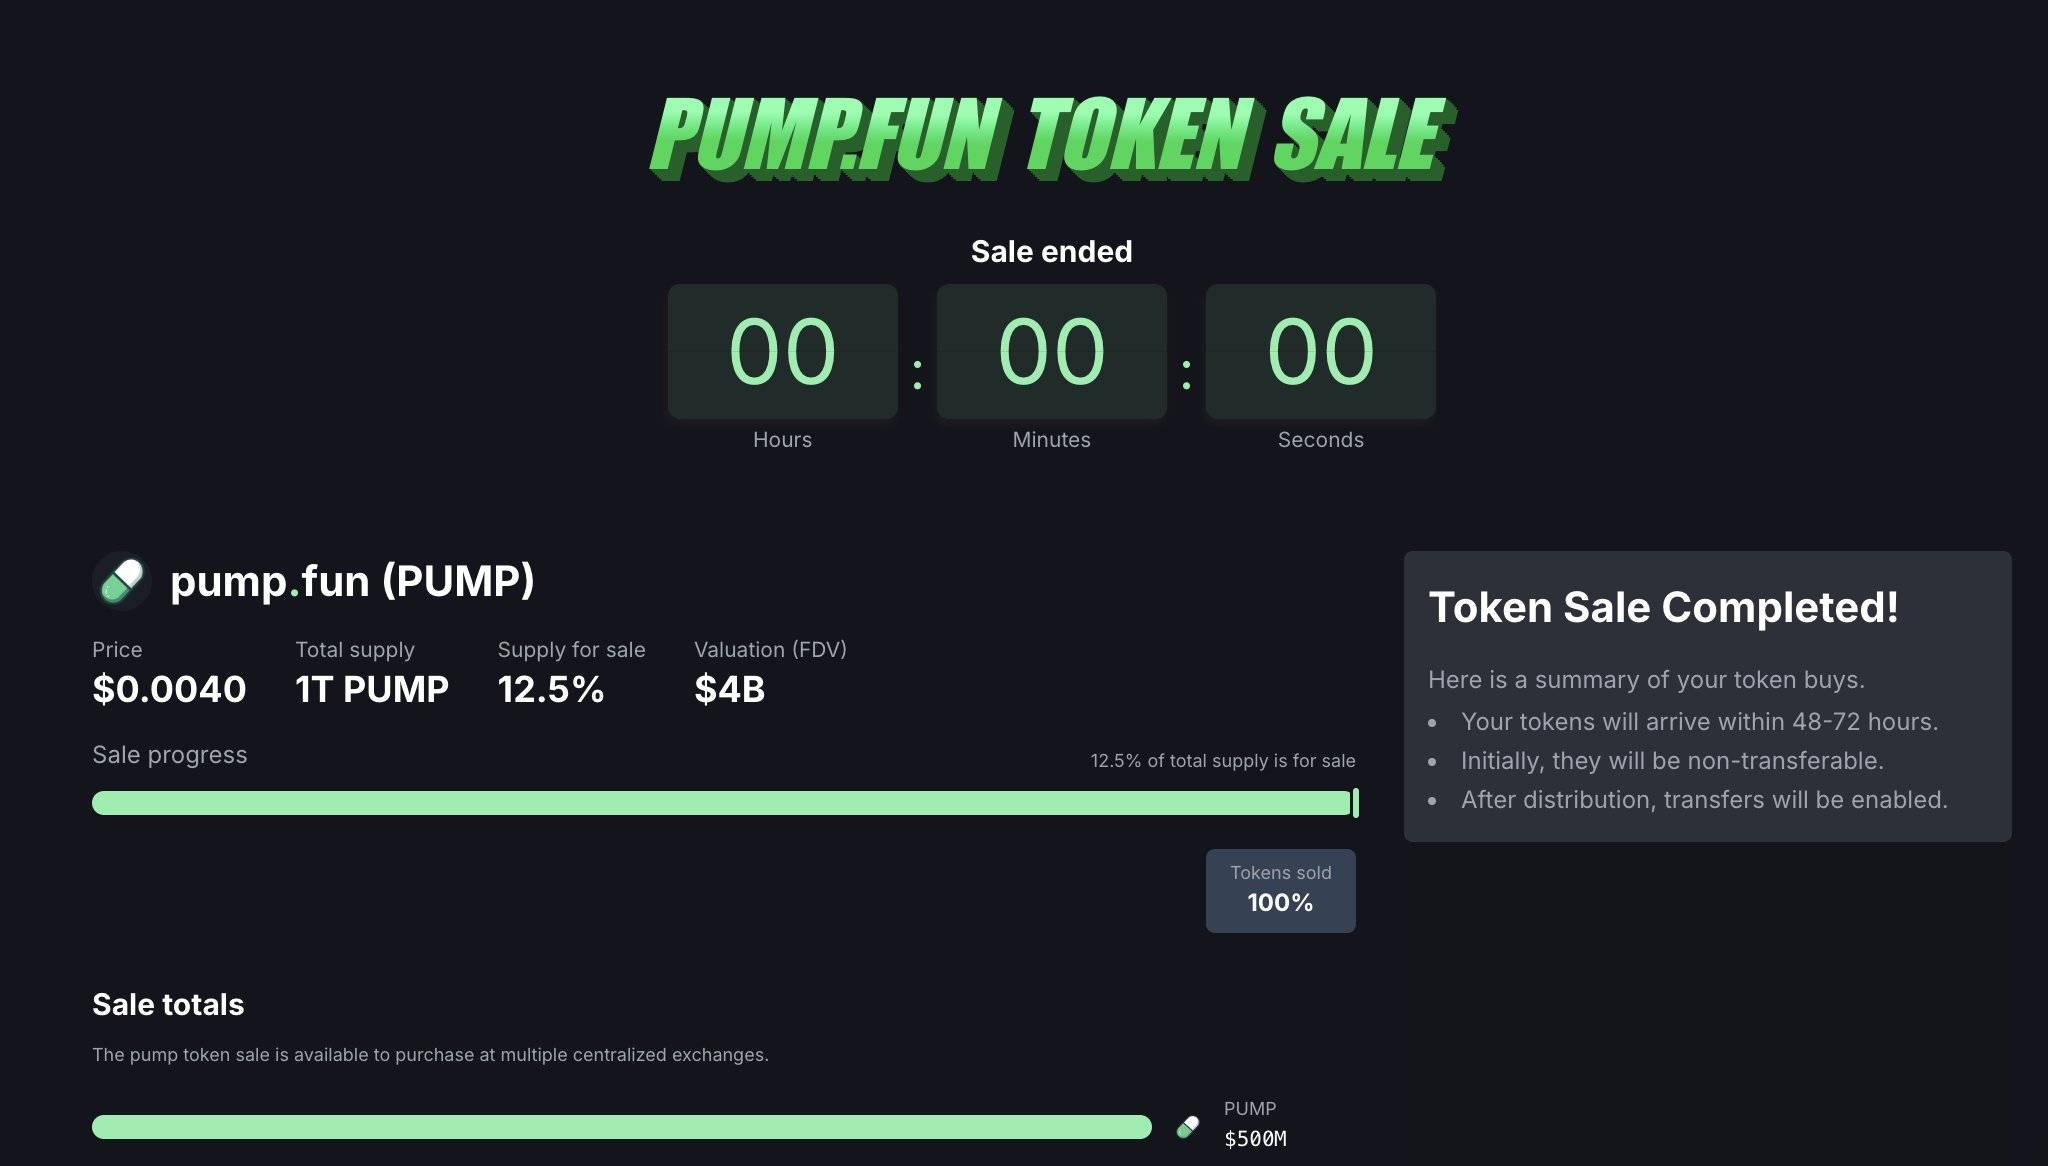Select the Token Sale Completed panel

click(1709, 697)
